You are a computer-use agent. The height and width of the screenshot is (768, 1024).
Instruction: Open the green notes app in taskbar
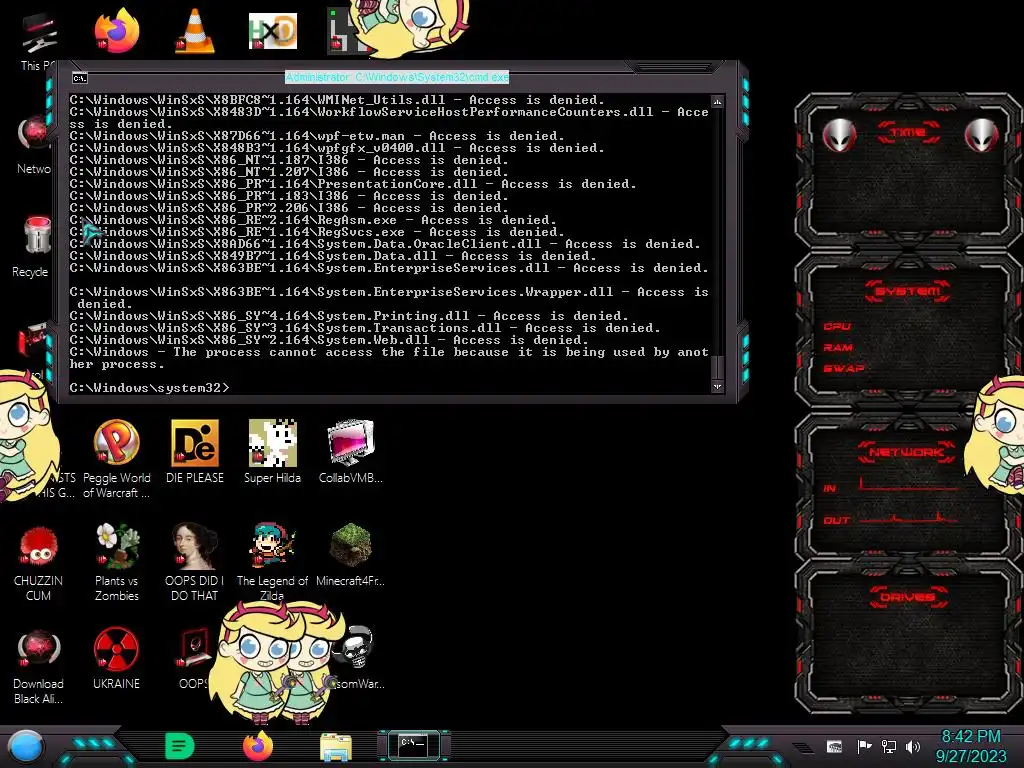(180, 746)
